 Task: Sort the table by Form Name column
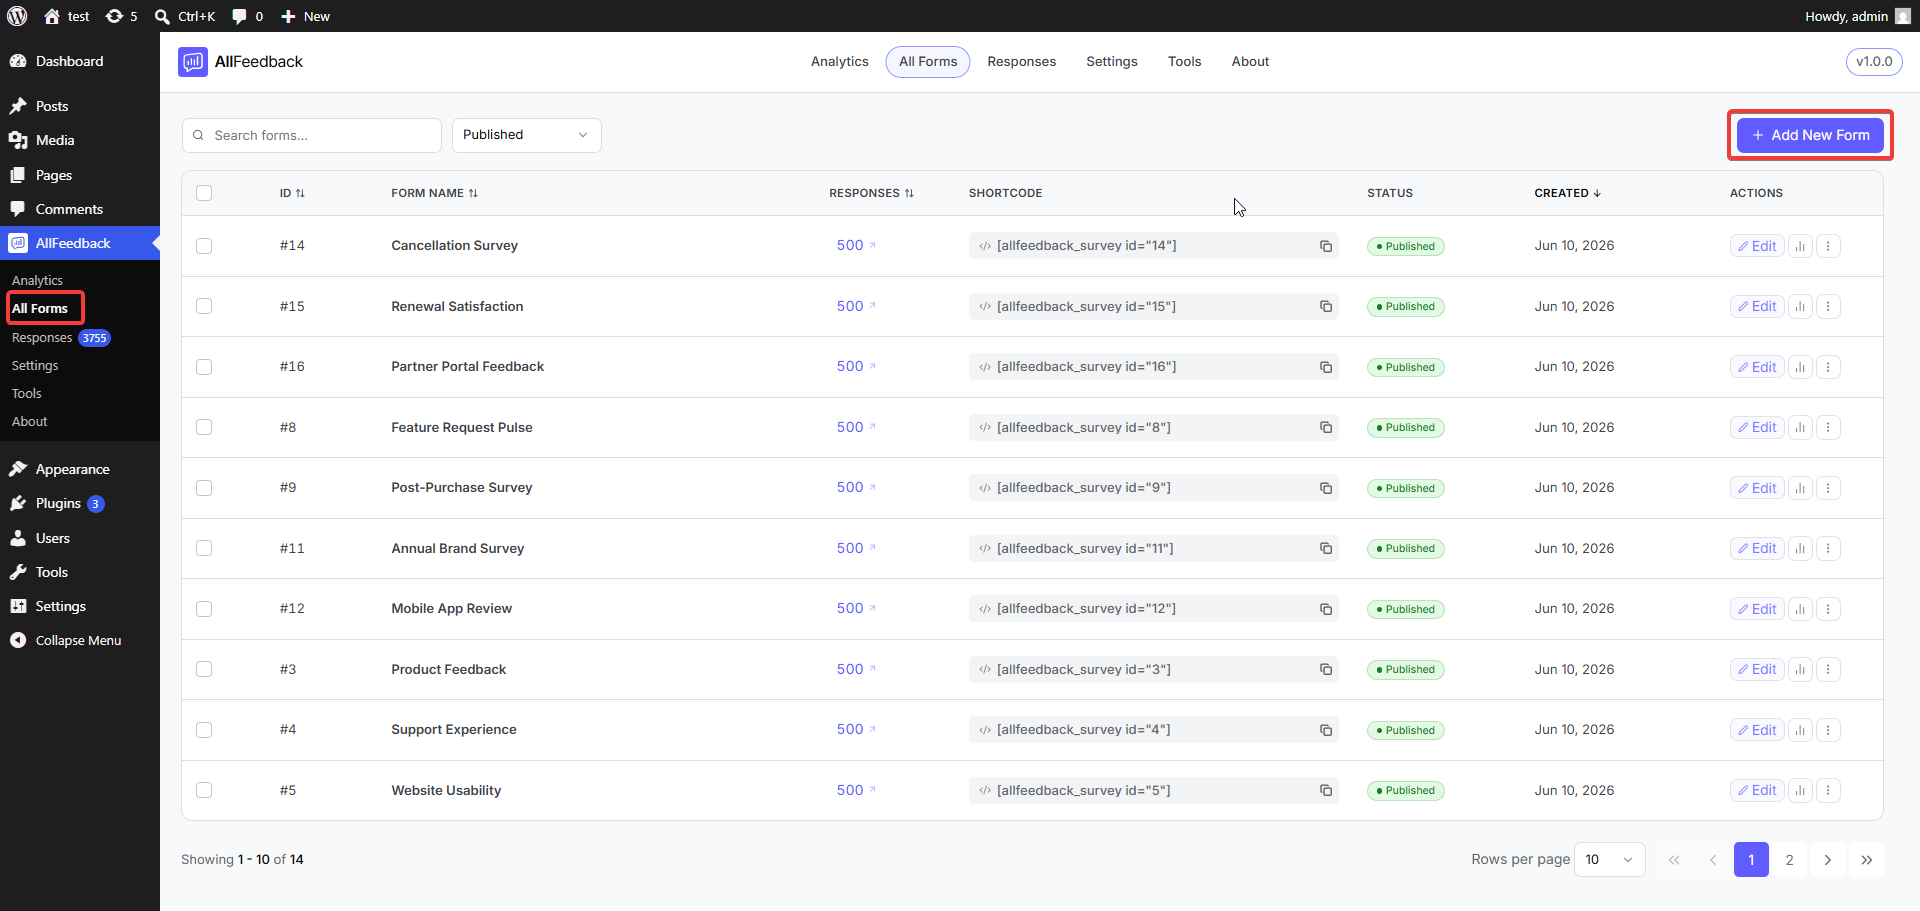[x=434, y=193]
